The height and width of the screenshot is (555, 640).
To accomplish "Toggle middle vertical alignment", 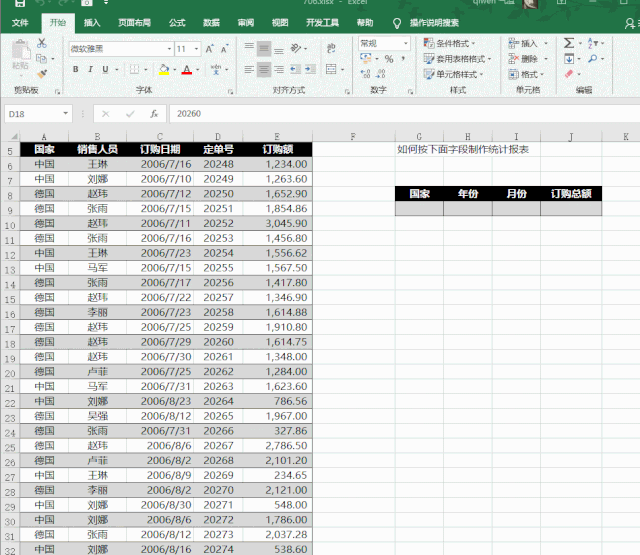I will [x=264, y=49].
